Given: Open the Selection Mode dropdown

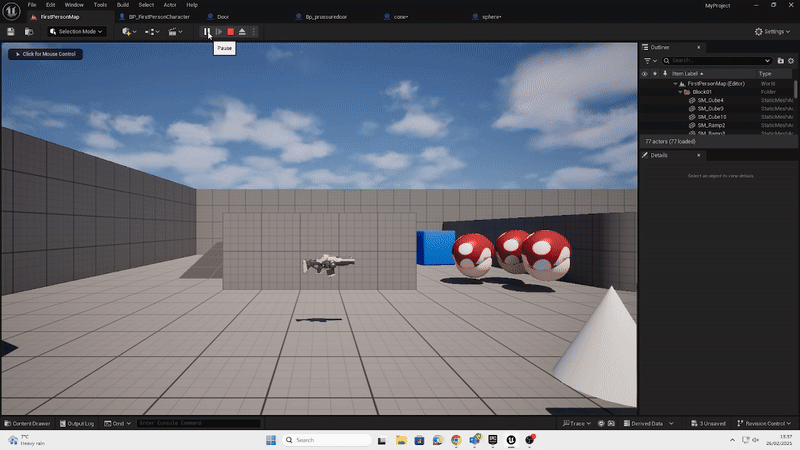Looking at the screenshot, I should [77, 32].
